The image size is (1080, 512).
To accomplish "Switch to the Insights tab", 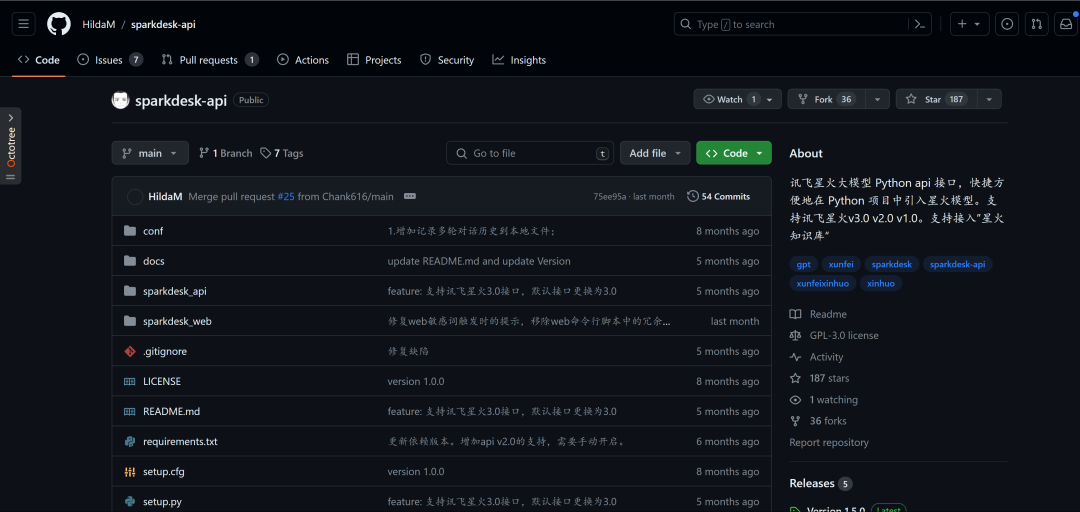I will click(x=519, y=60).
